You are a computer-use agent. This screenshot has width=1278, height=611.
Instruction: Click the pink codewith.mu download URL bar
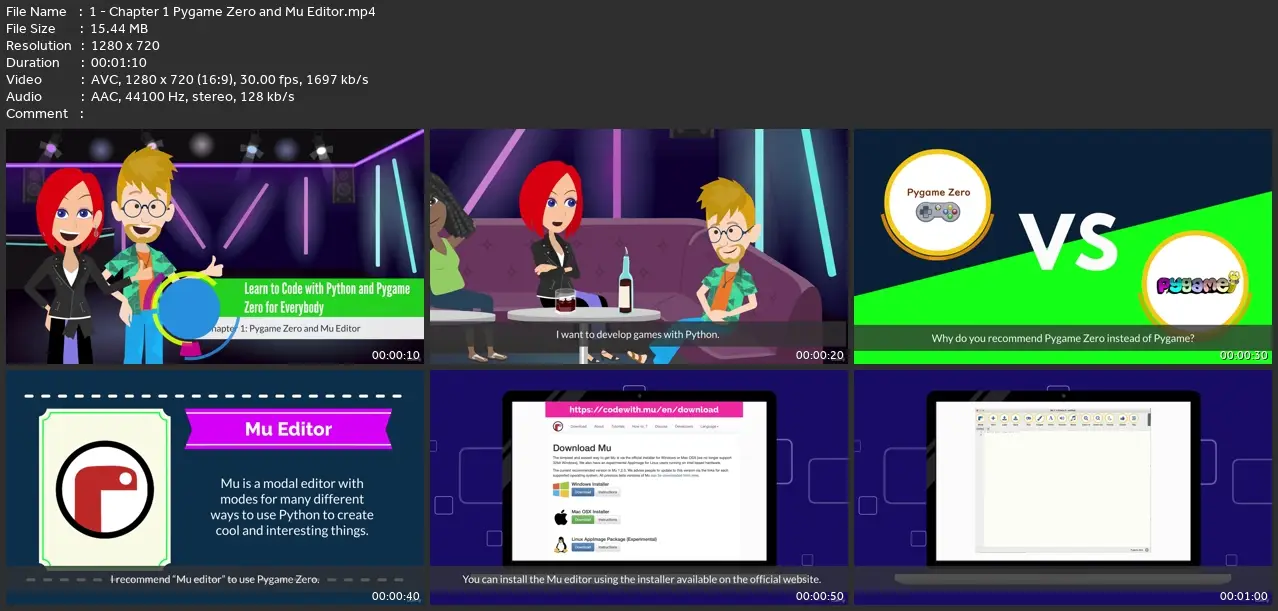coord(644,409)
